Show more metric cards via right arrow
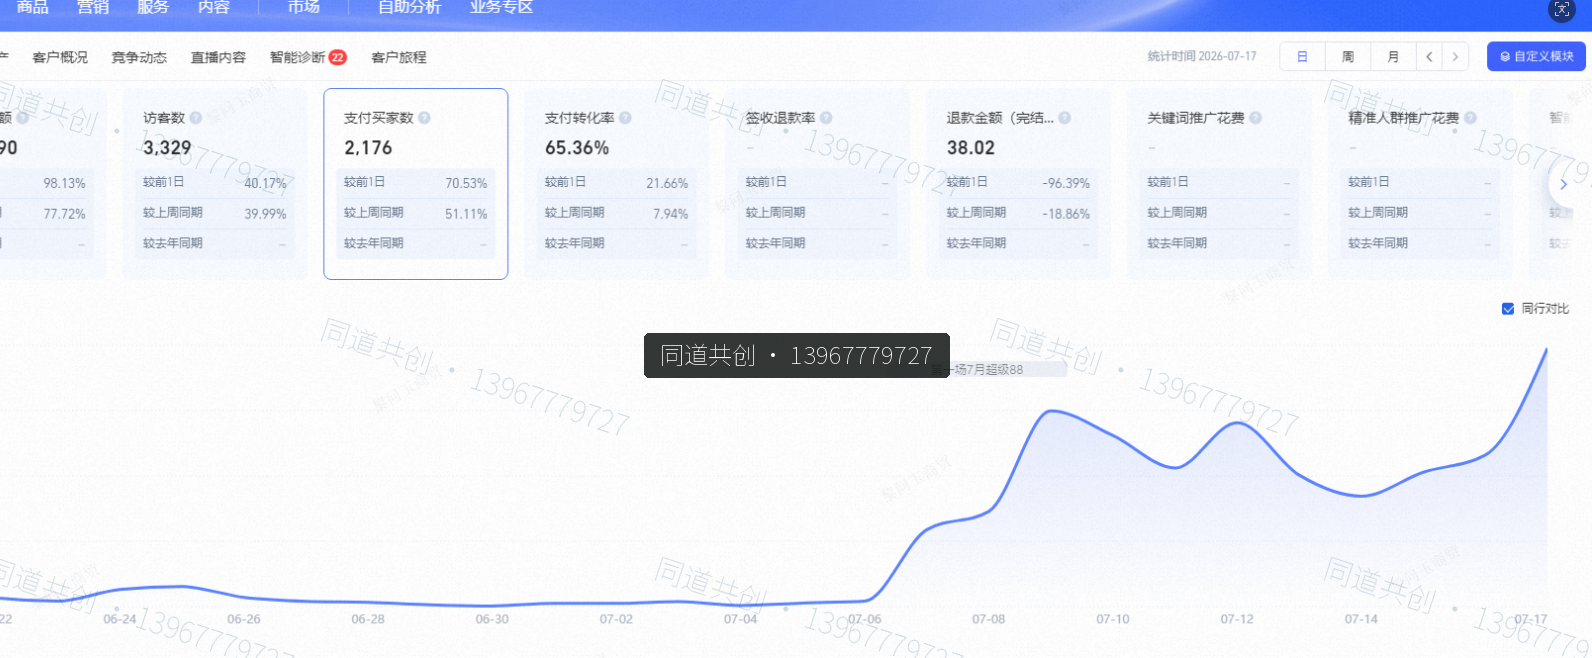This screenshot has height=658, width=1592. click(x=1562, y=184)
